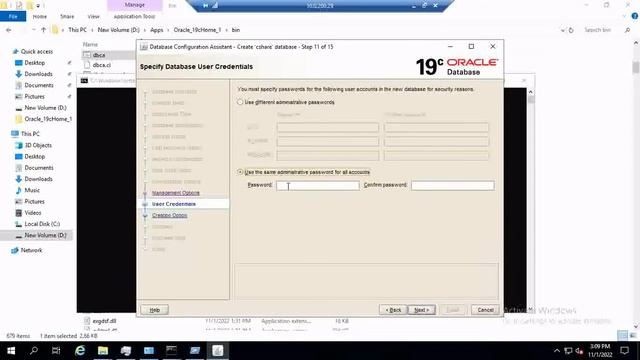Viewport: 640px width, 360px height.
Task: Expand the address bar history dropdown
Action: click(x=562, y=30)
